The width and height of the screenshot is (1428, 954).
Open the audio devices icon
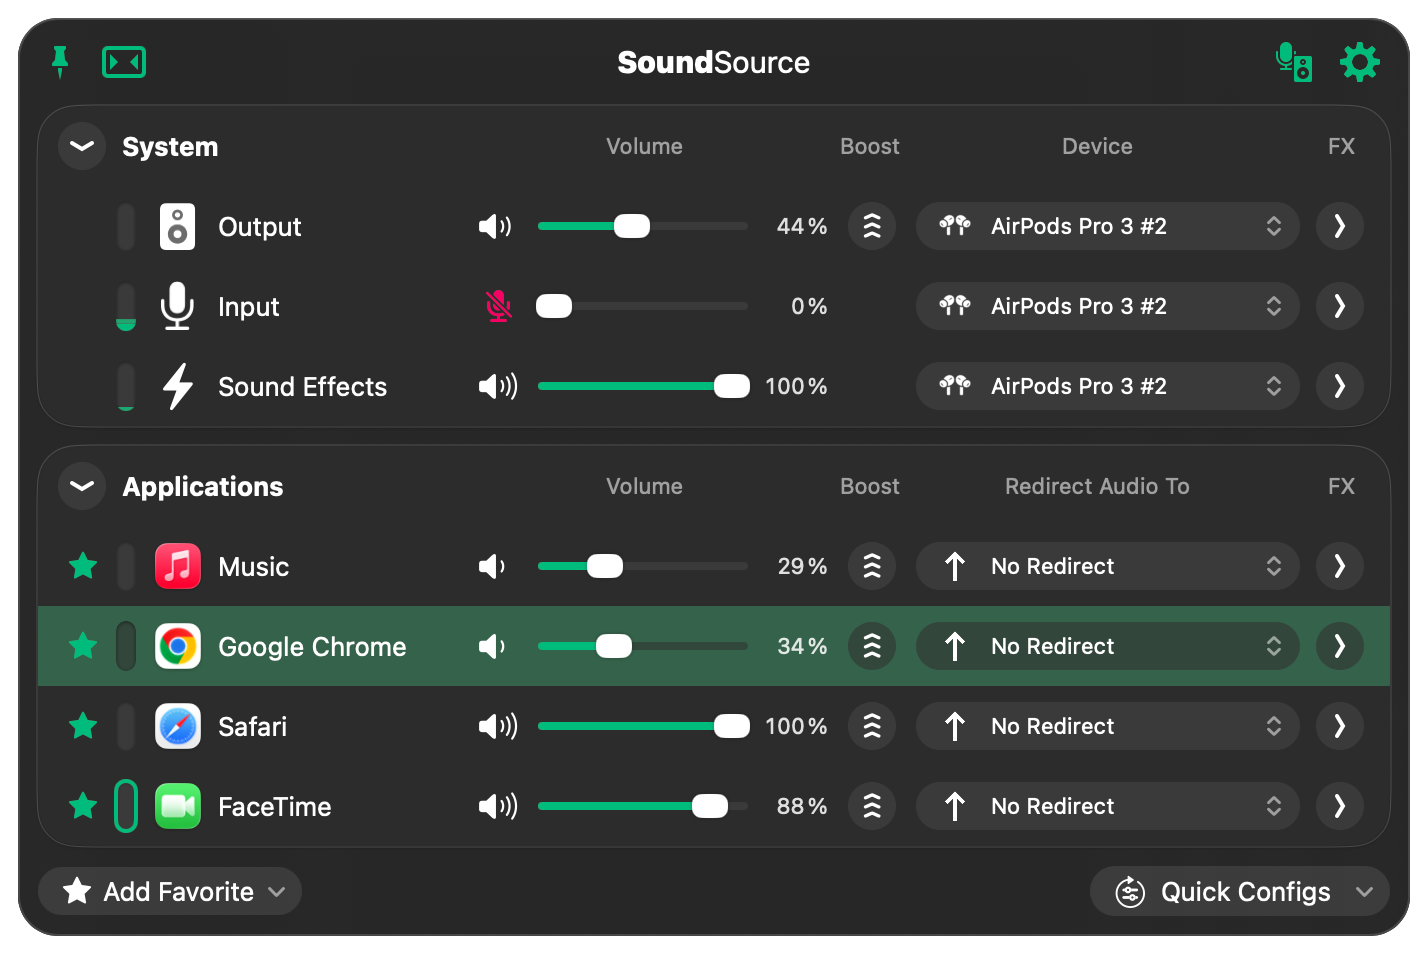(x=1294, y=62)
